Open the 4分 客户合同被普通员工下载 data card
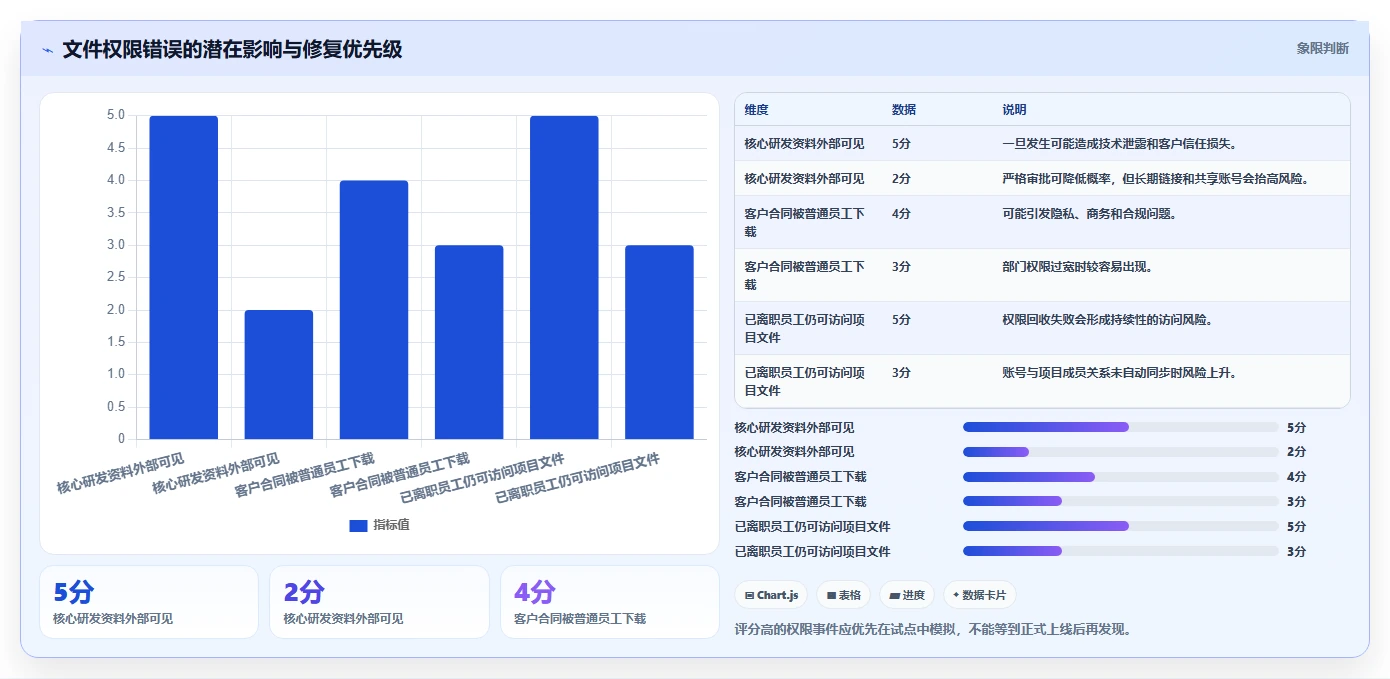Viewport: 1390px width, 679px height. (610, 602)
